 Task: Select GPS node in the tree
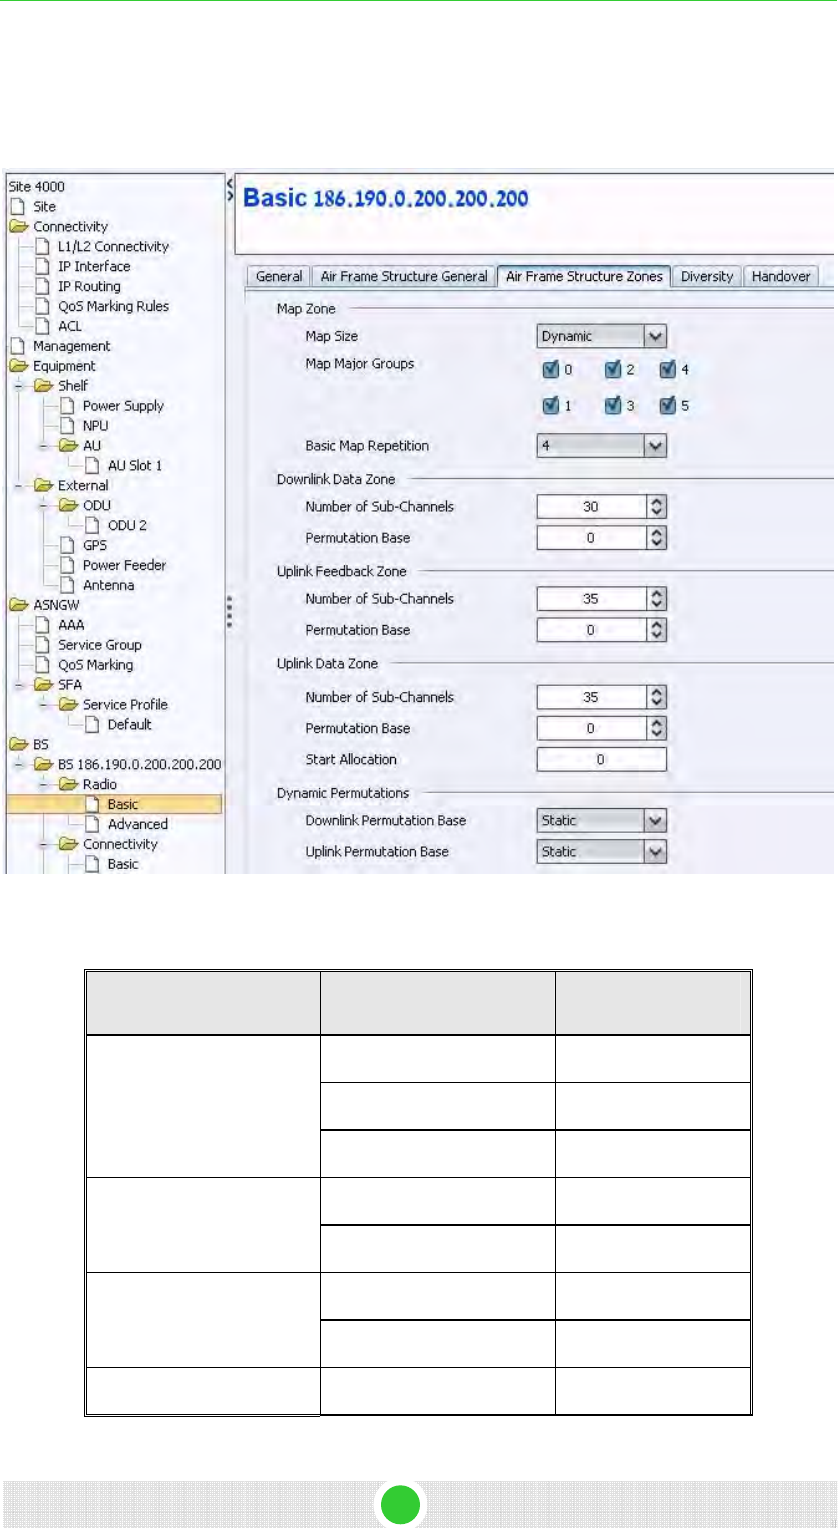94,545
